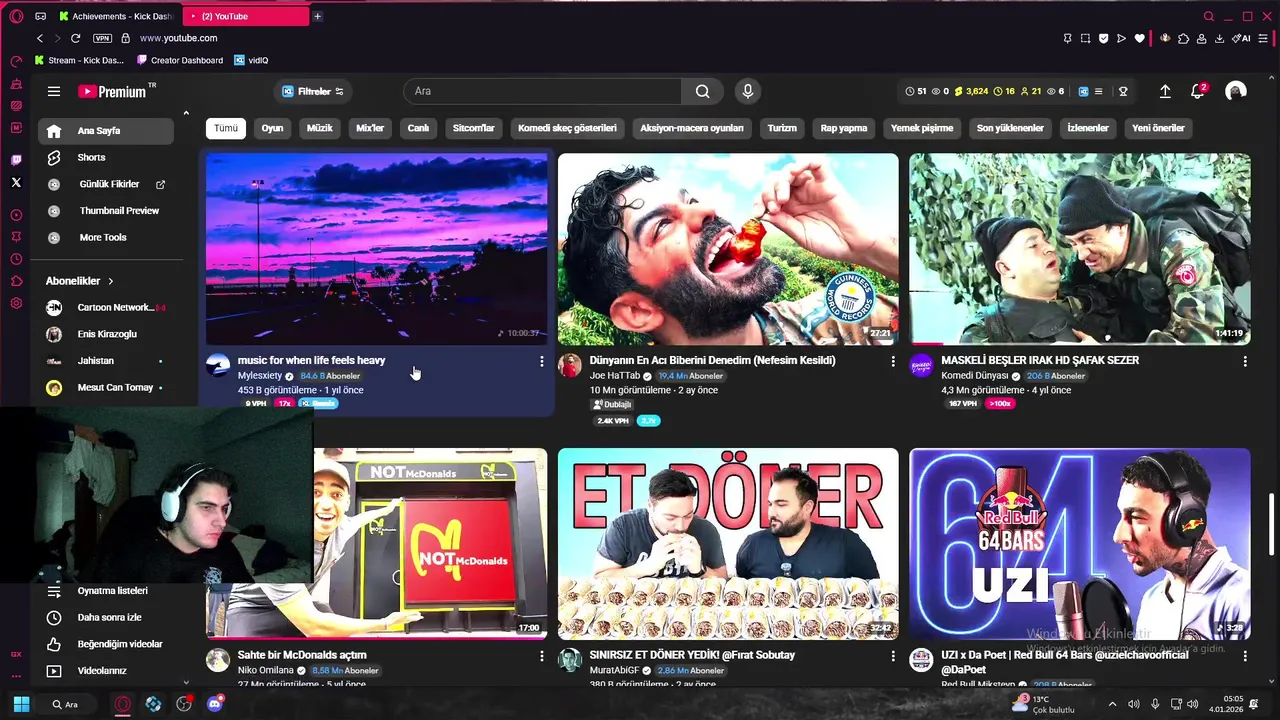Click vidIQ trophy icon in stats bar
This screenshot has height=720, width=1280.
[1123, 91]
